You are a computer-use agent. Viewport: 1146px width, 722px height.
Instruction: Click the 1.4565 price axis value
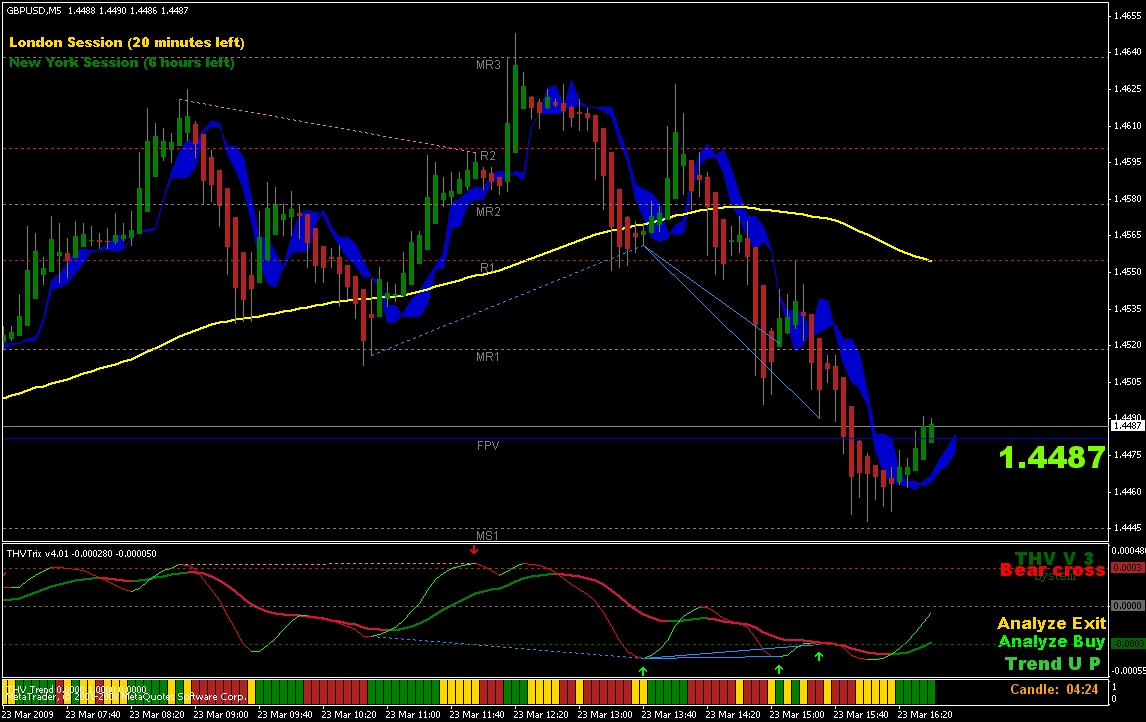1128,235
